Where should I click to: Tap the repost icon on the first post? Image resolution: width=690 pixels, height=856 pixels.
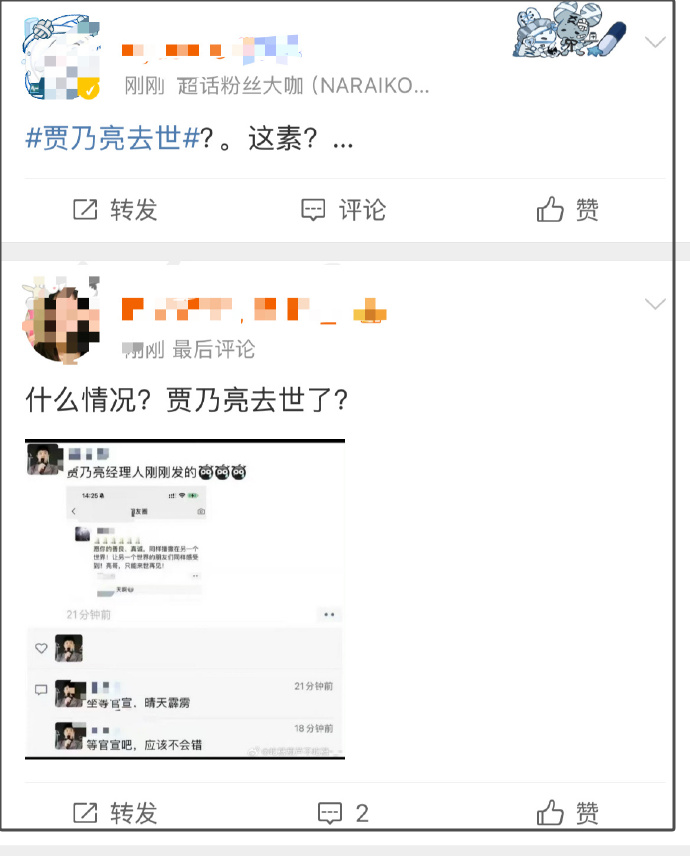click(x=85, y=210)
